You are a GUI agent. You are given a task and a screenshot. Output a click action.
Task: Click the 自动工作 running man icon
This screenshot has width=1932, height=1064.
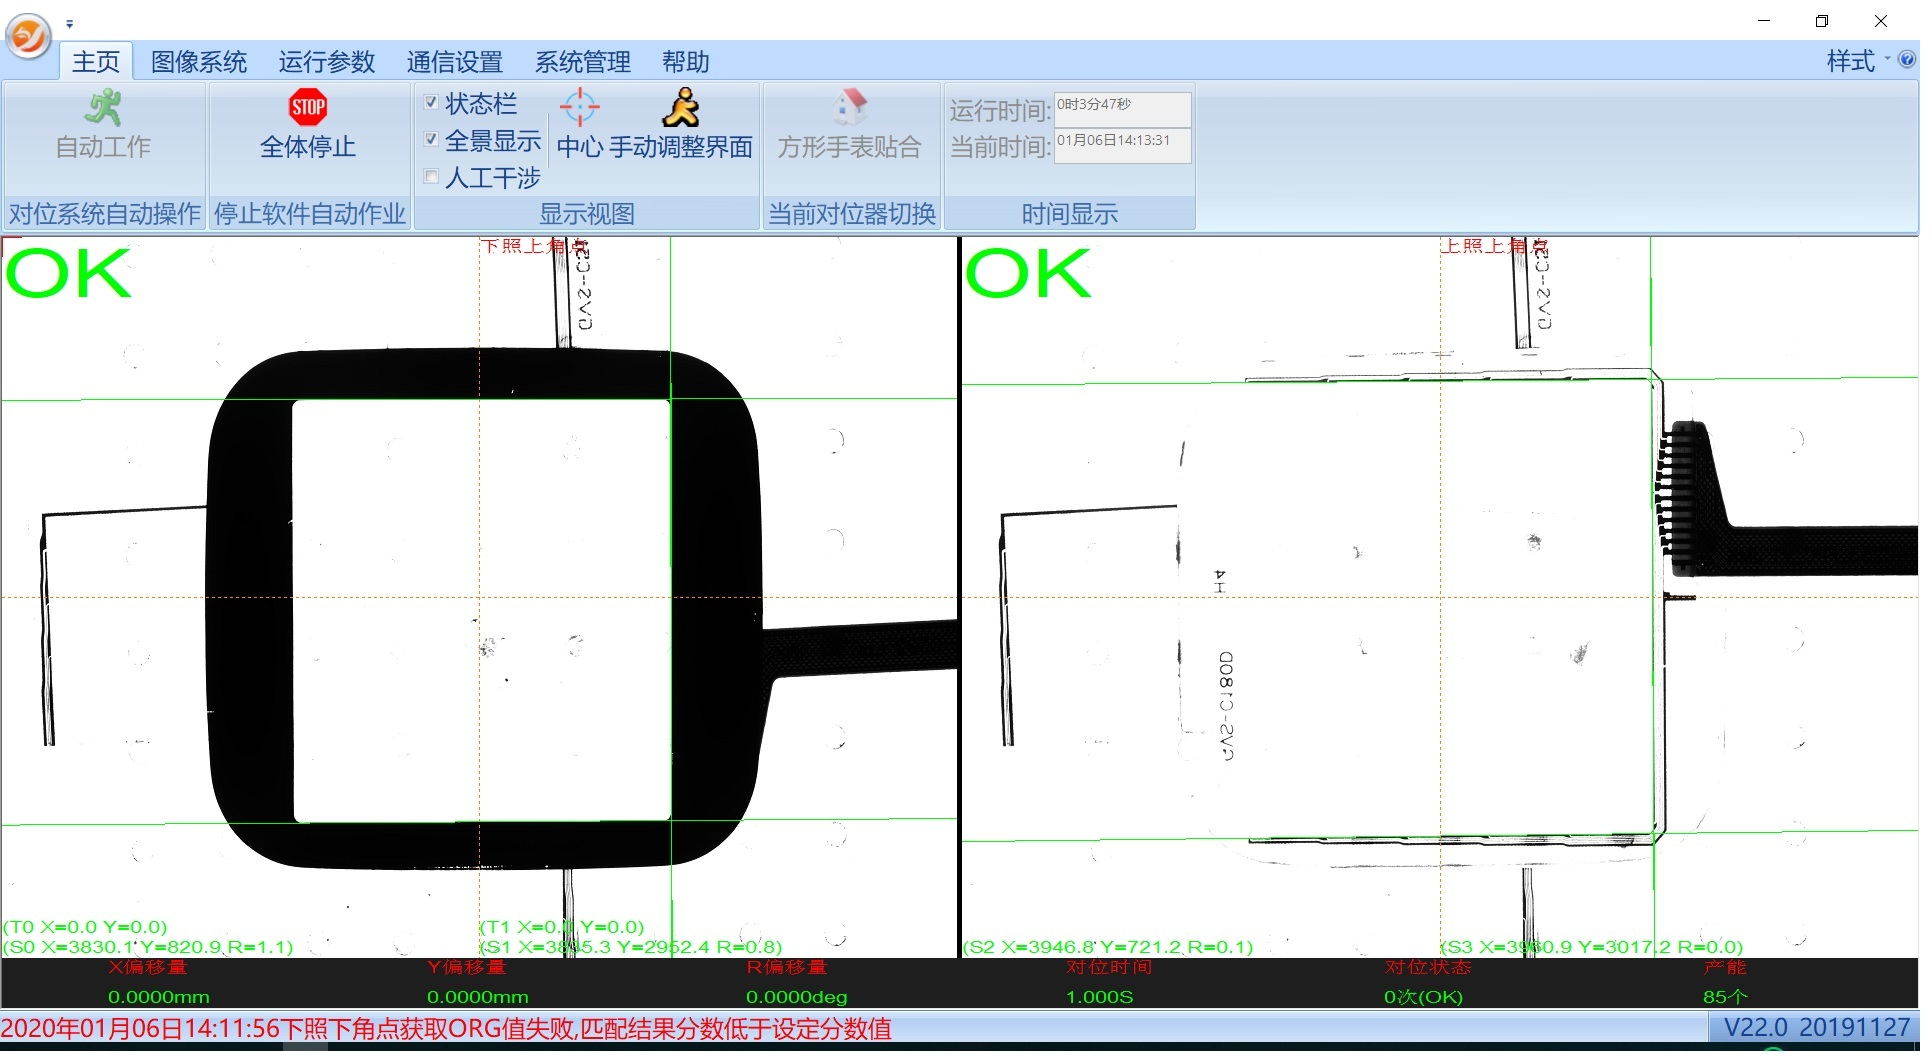click(103, 107)
